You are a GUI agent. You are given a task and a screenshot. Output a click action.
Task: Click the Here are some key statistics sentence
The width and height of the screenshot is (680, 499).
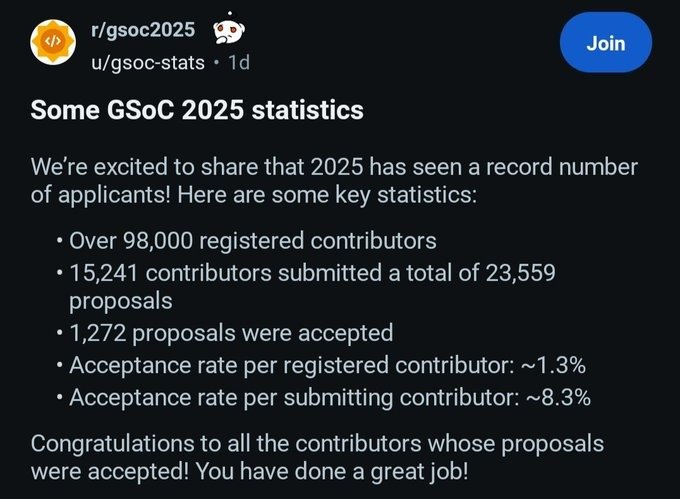coord(327,195)
